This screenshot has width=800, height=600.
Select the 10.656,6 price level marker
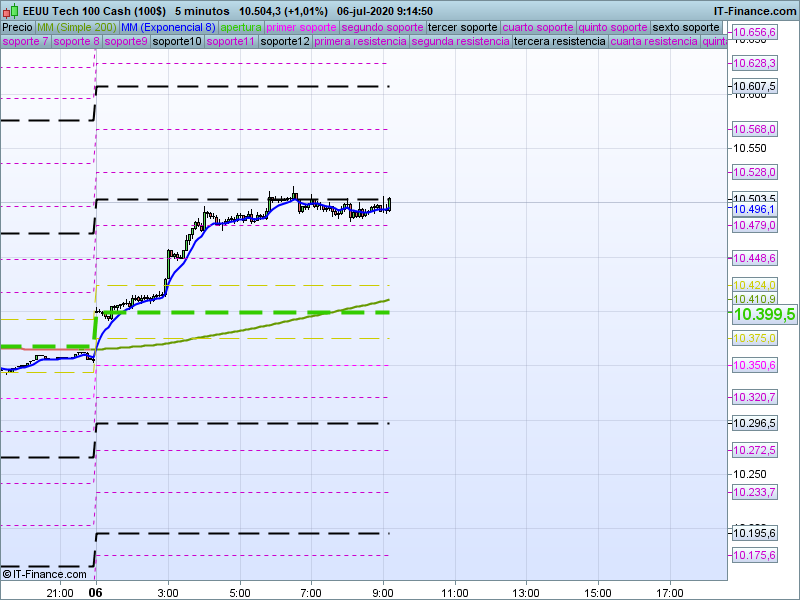click(754, 32)
